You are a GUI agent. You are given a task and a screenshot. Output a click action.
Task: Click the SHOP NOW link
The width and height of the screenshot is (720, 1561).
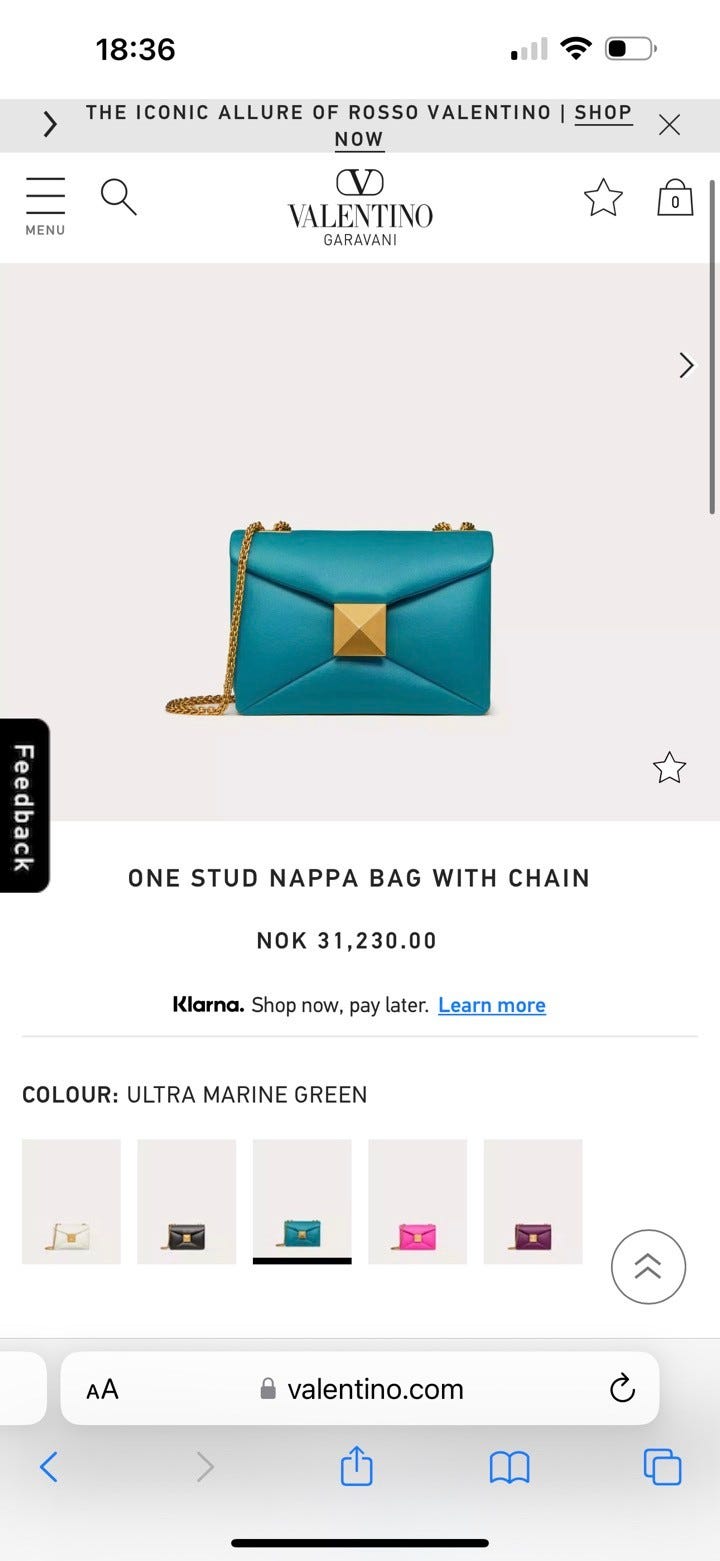pos(483,126)
